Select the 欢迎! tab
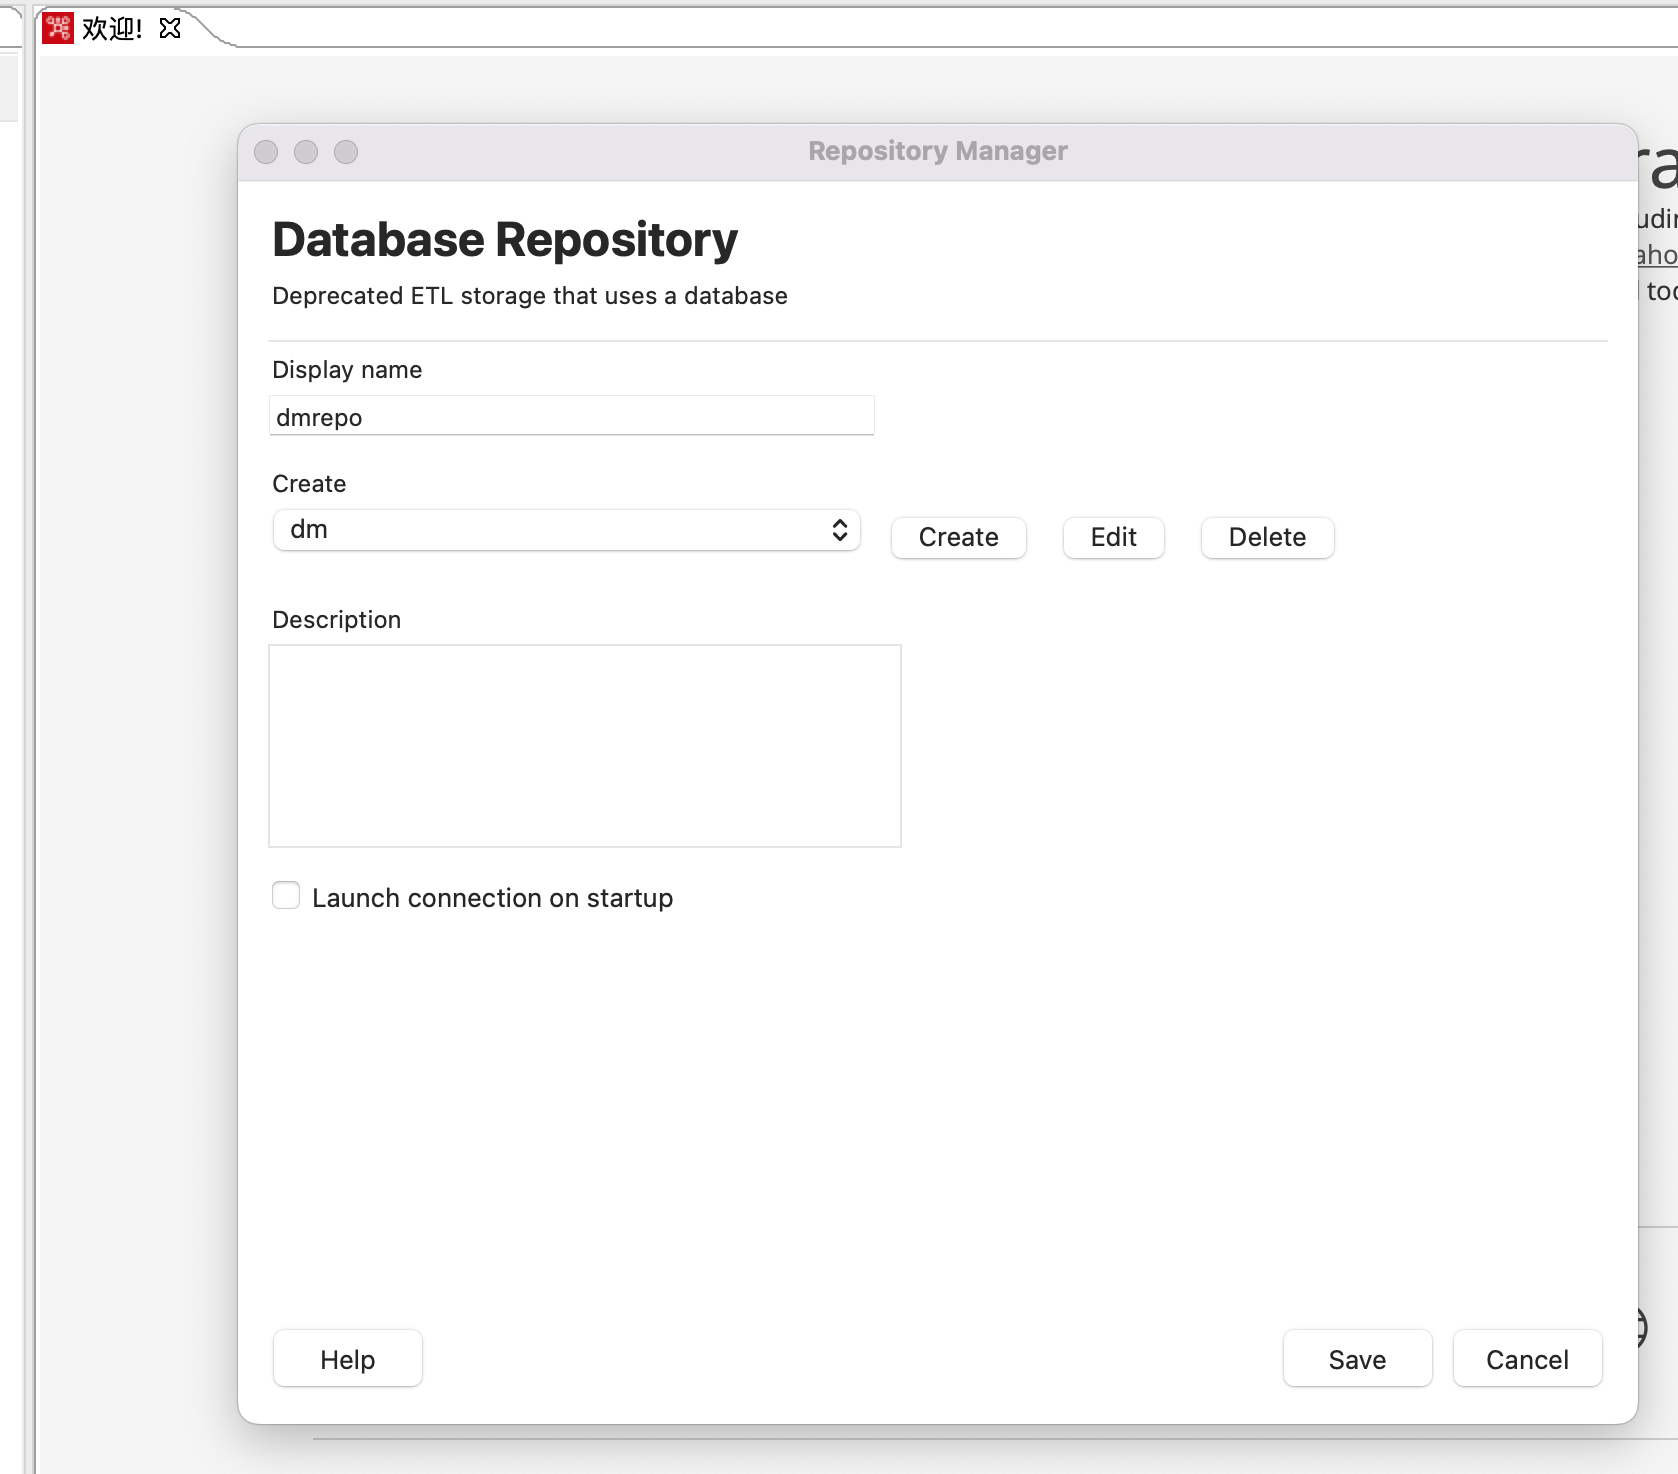The height and width of the screenshot is (1474, 1678). [x=112, y=28]
